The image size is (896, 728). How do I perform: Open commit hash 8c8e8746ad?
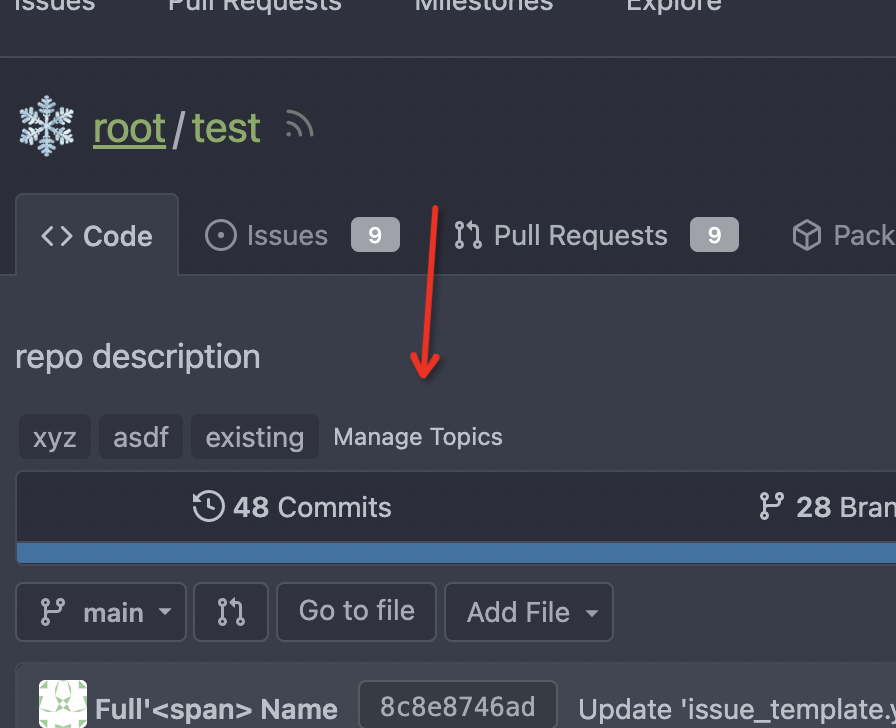tap(458, 706)
